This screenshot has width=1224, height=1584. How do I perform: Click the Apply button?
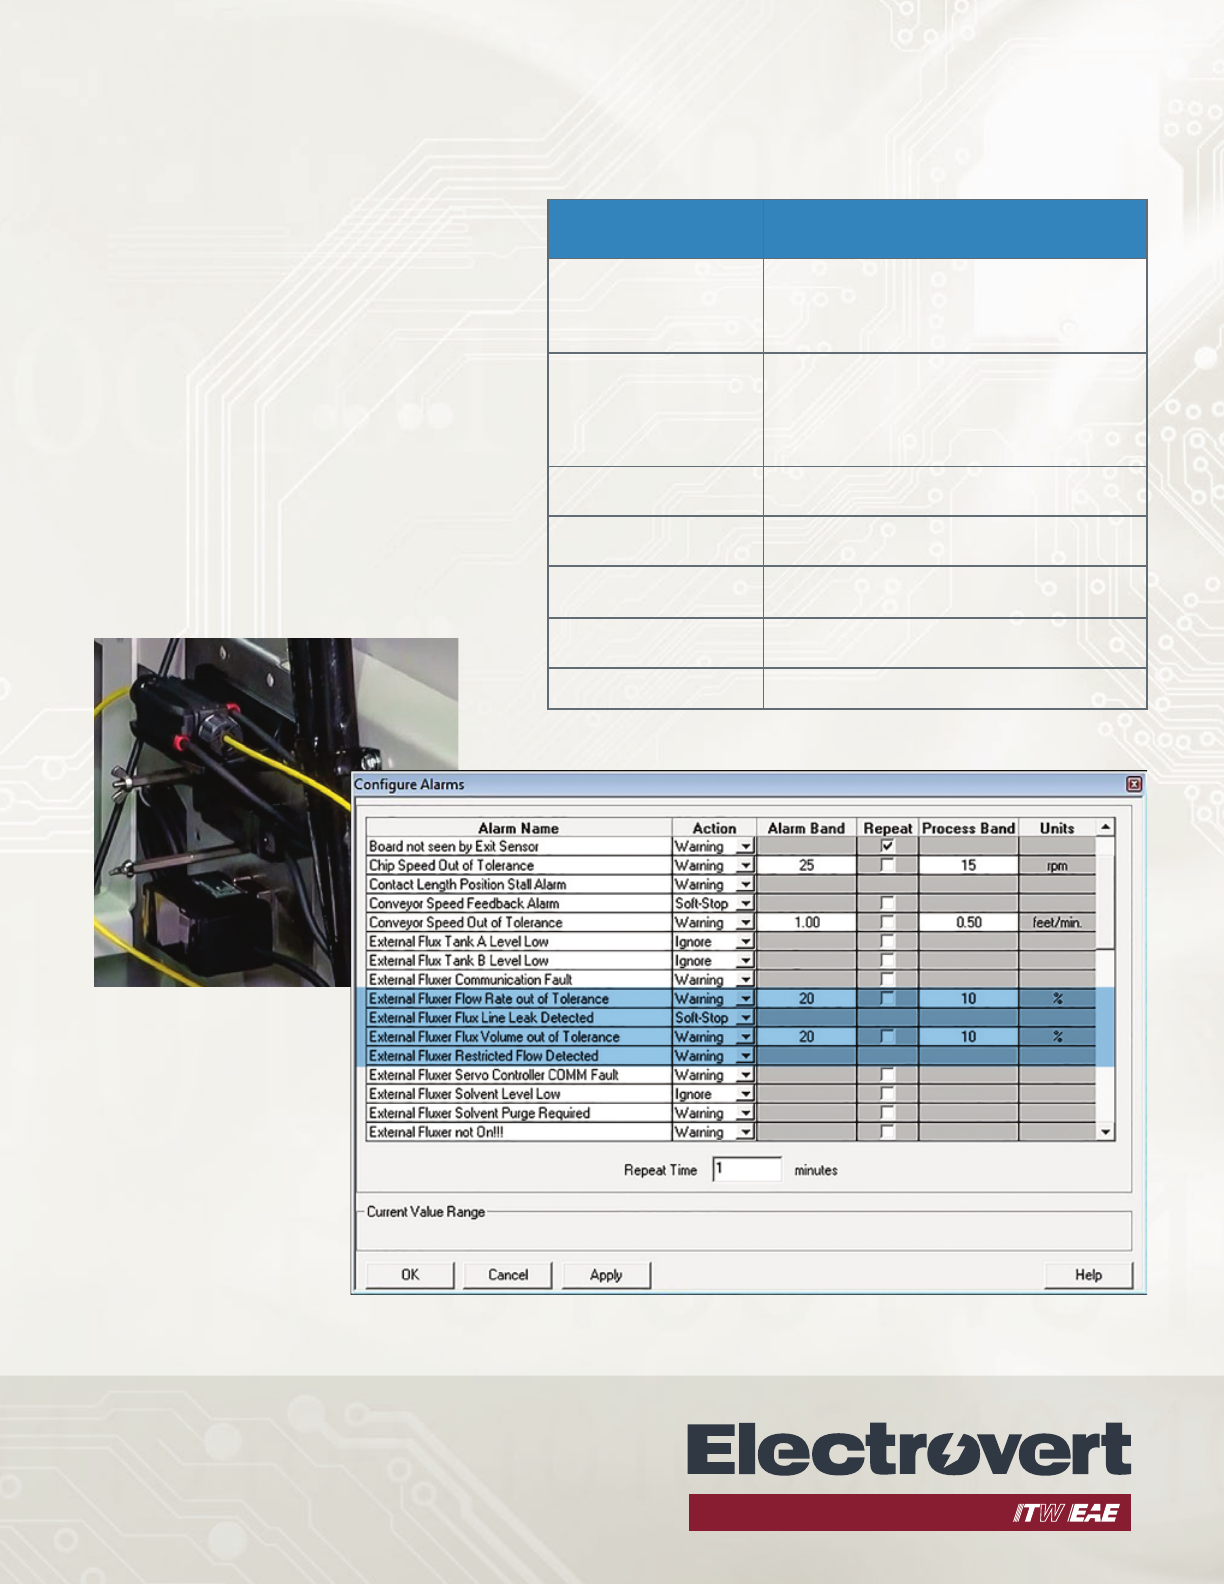(606, 1275)
